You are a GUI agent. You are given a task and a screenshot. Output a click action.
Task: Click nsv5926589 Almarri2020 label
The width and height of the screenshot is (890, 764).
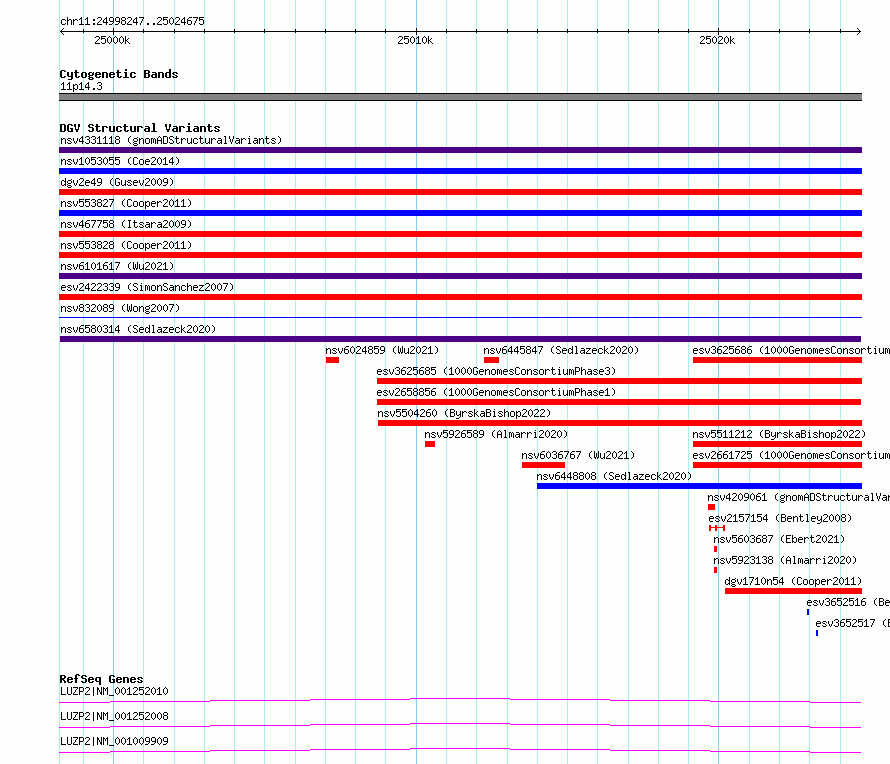(496, 434)
